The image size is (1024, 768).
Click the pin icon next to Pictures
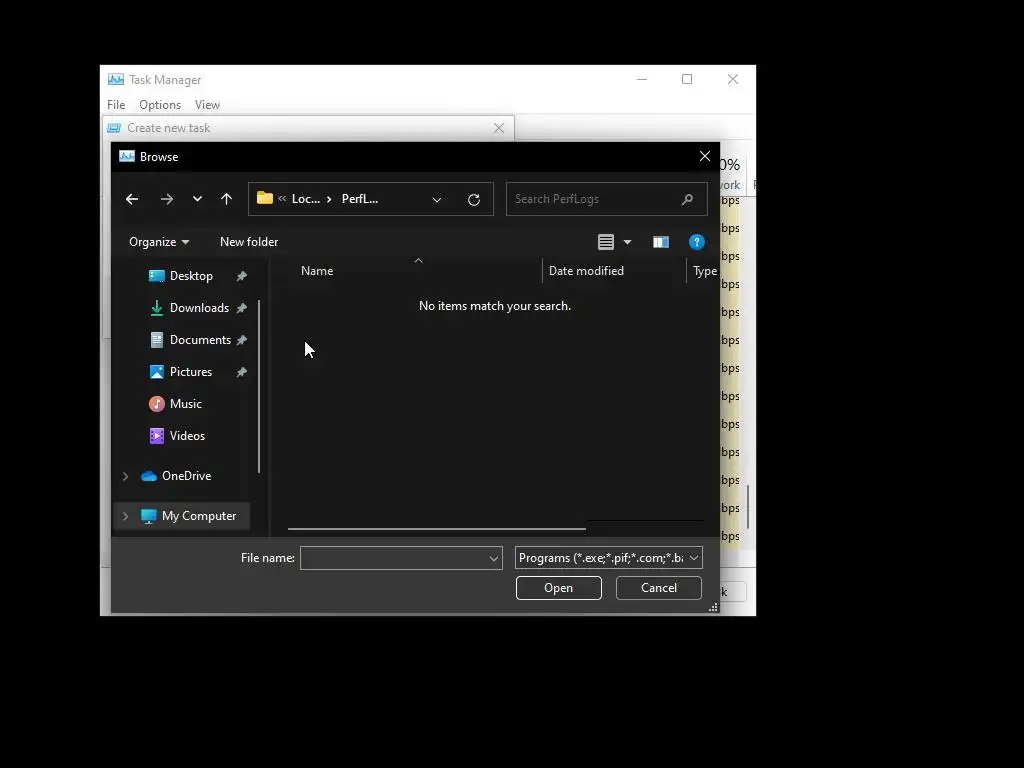point(242,372)
